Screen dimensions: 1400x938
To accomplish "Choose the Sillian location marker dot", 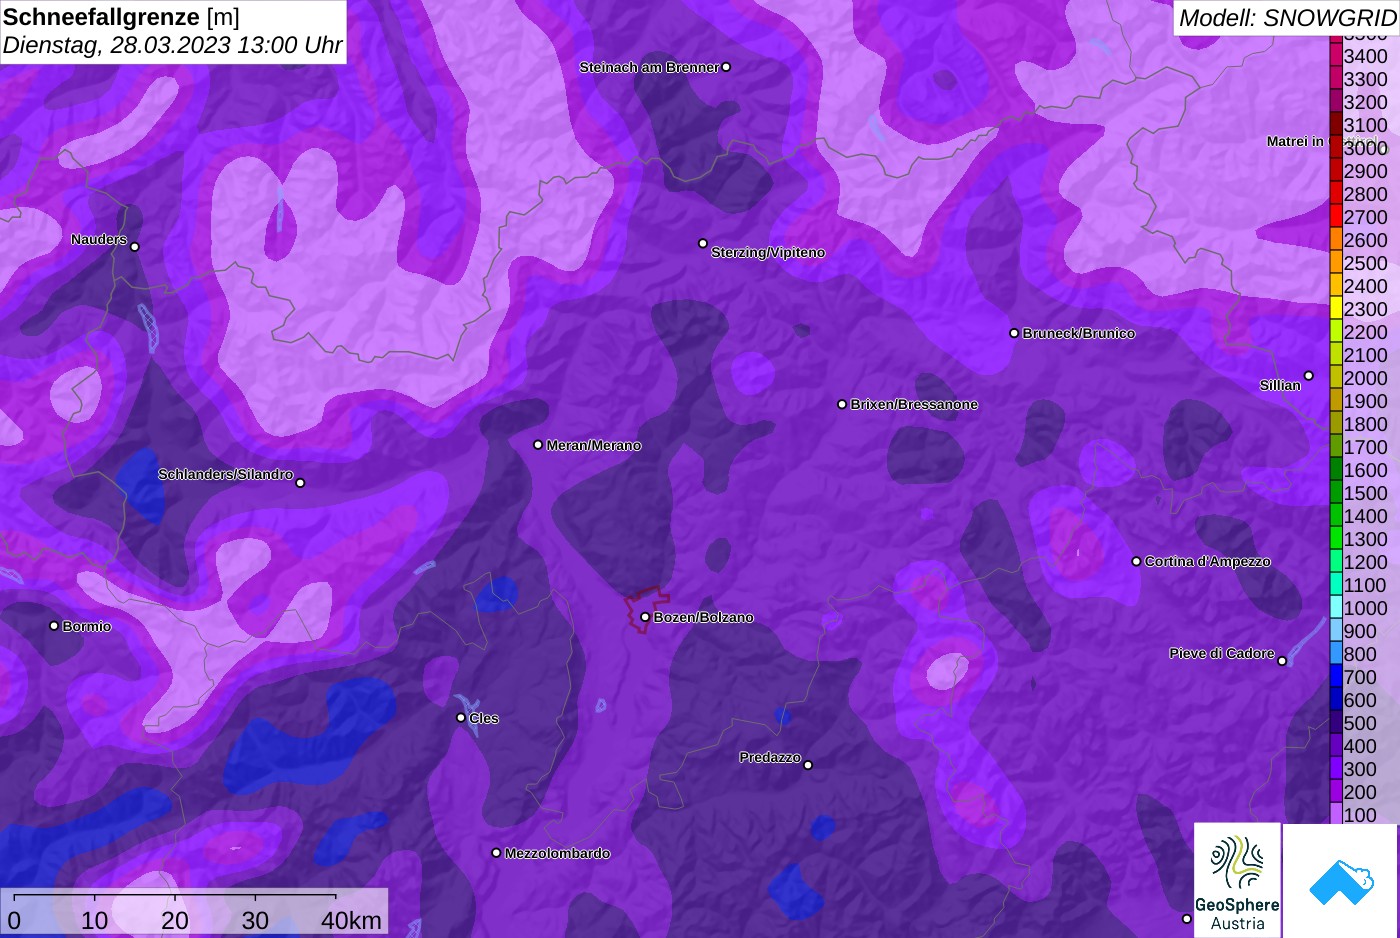I will click(1308, 376).
